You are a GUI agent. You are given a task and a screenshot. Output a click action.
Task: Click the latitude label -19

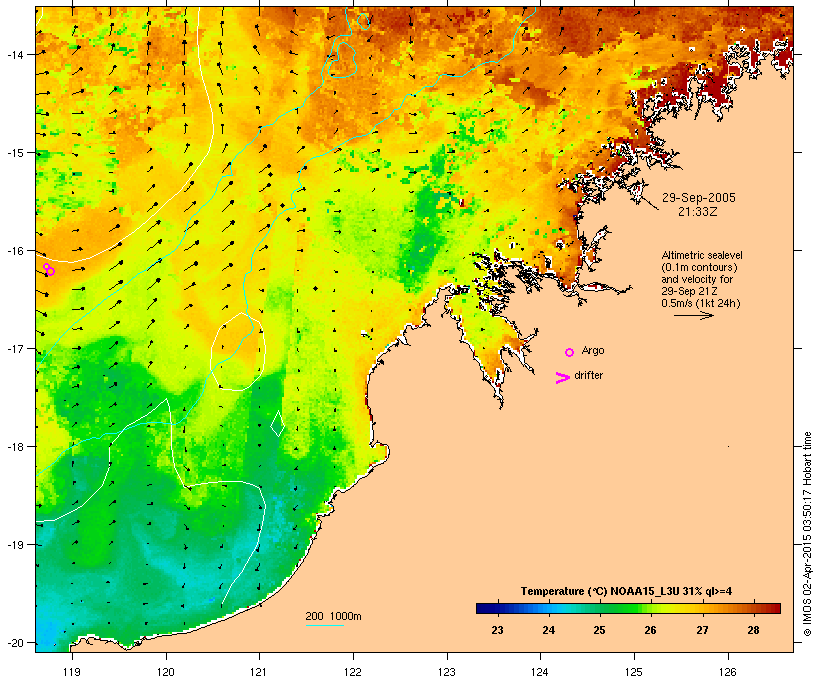(15, 545)
